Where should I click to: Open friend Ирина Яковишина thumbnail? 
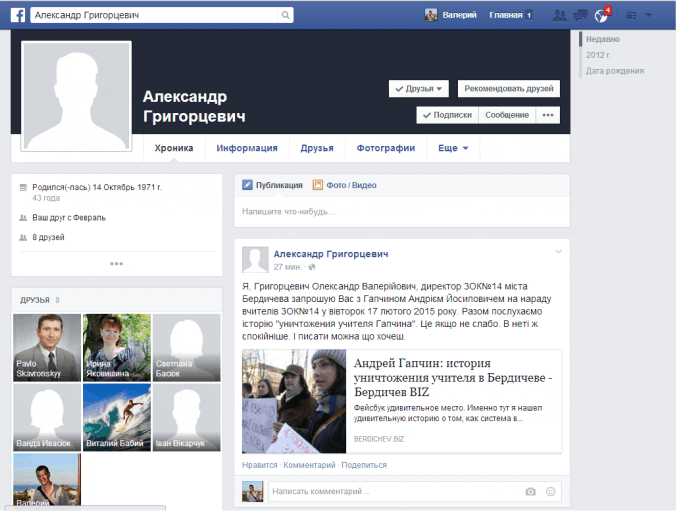tap(117, 348)
